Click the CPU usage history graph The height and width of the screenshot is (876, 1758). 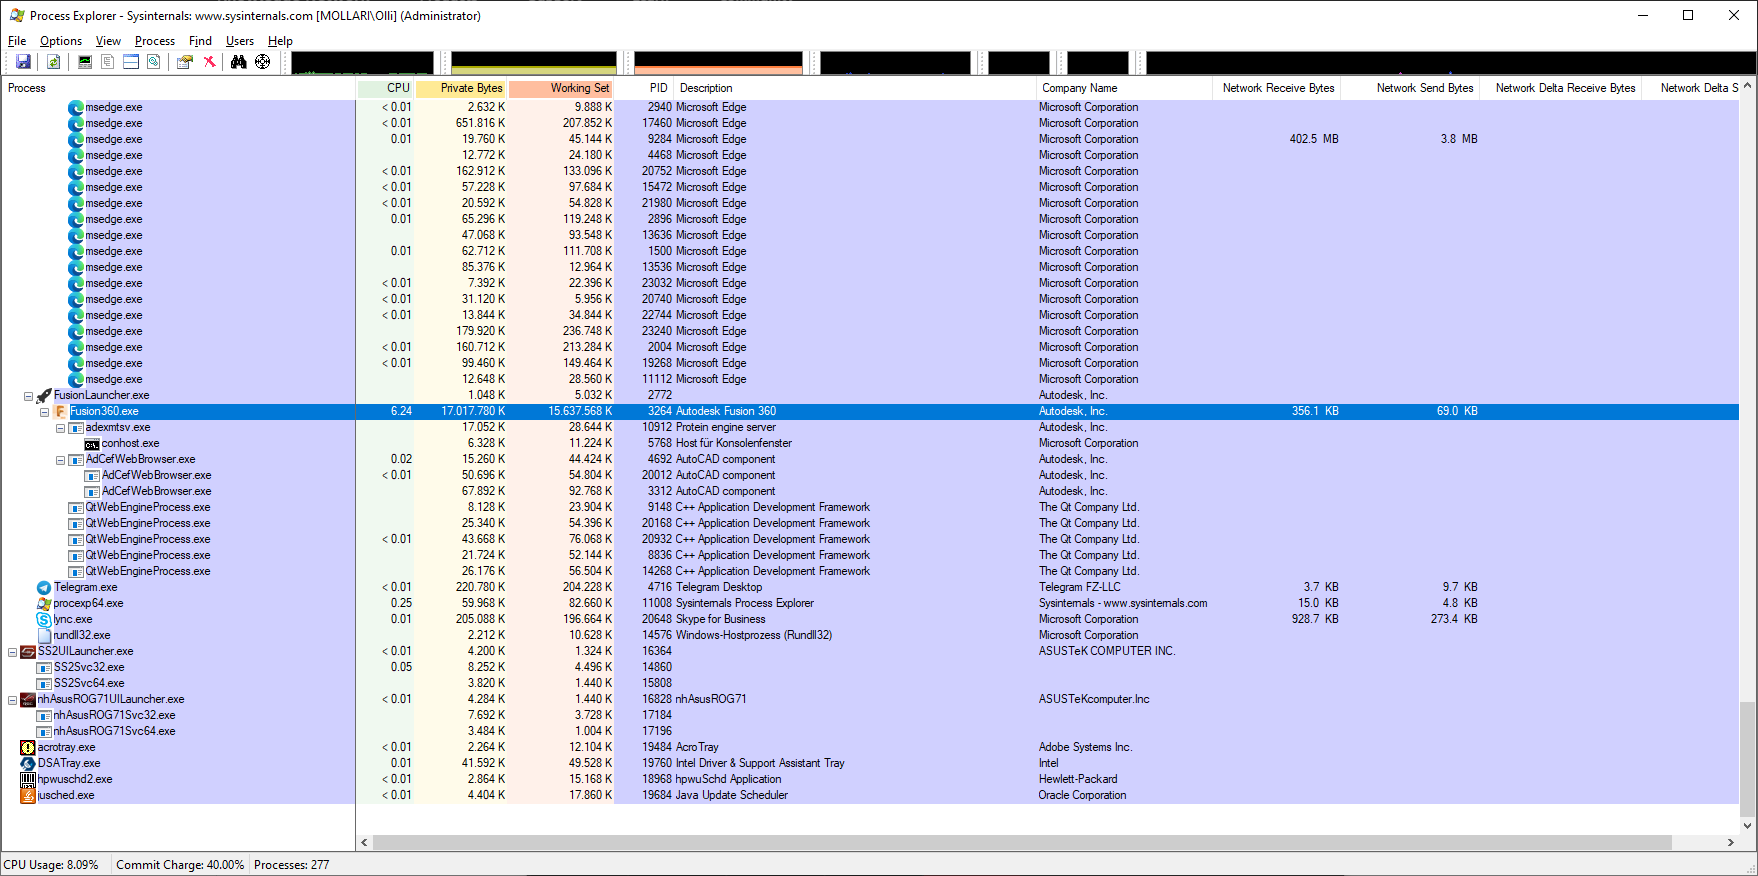click(x=362, y=63)
